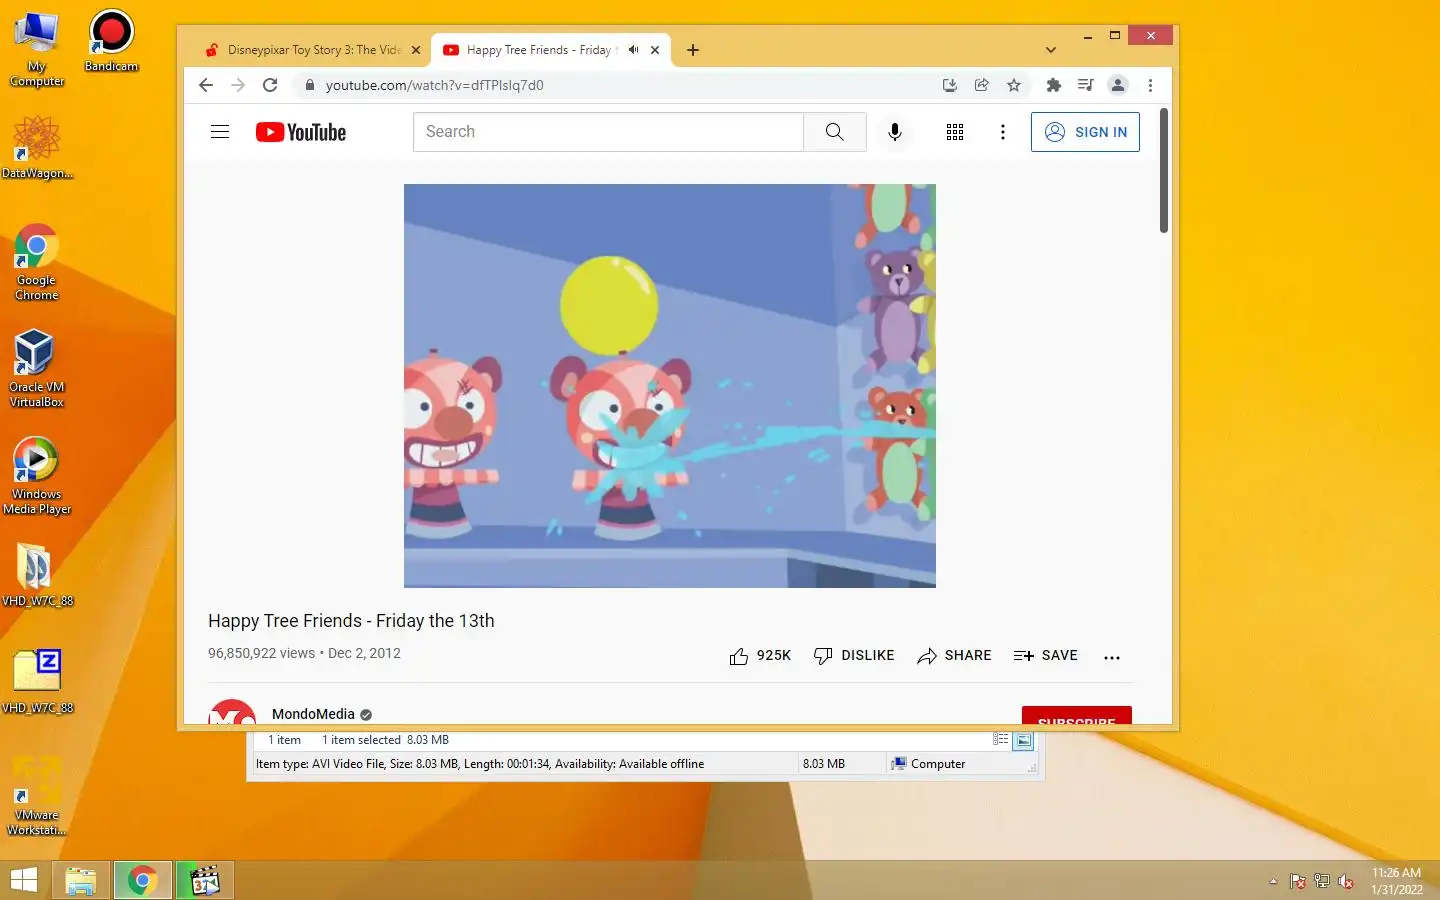Click the install/download icon in address bar
The image size is (1440, 900).
click(950, 85)
